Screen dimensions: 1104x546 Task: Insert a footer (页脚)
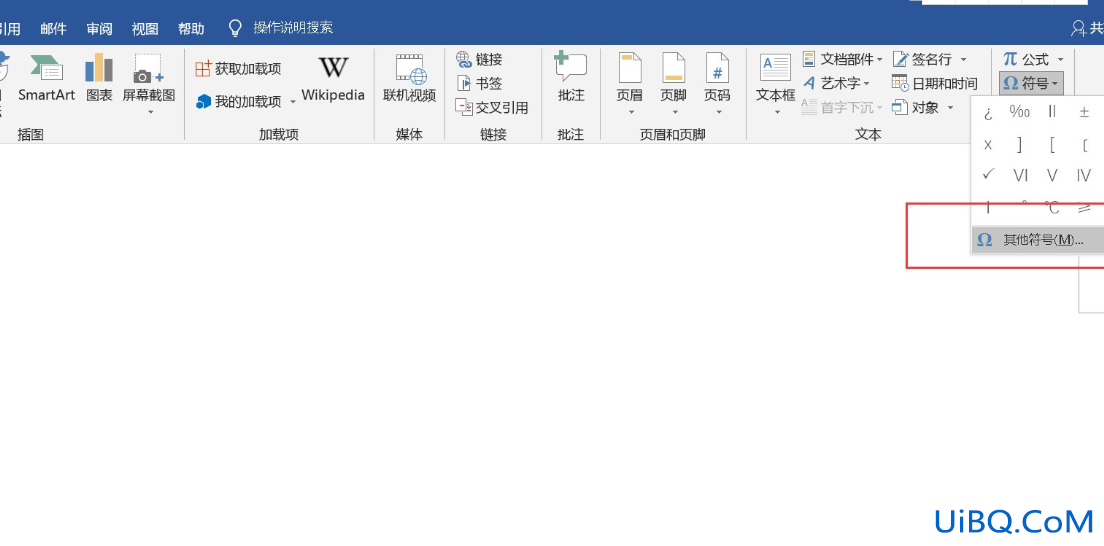(674, 79)
